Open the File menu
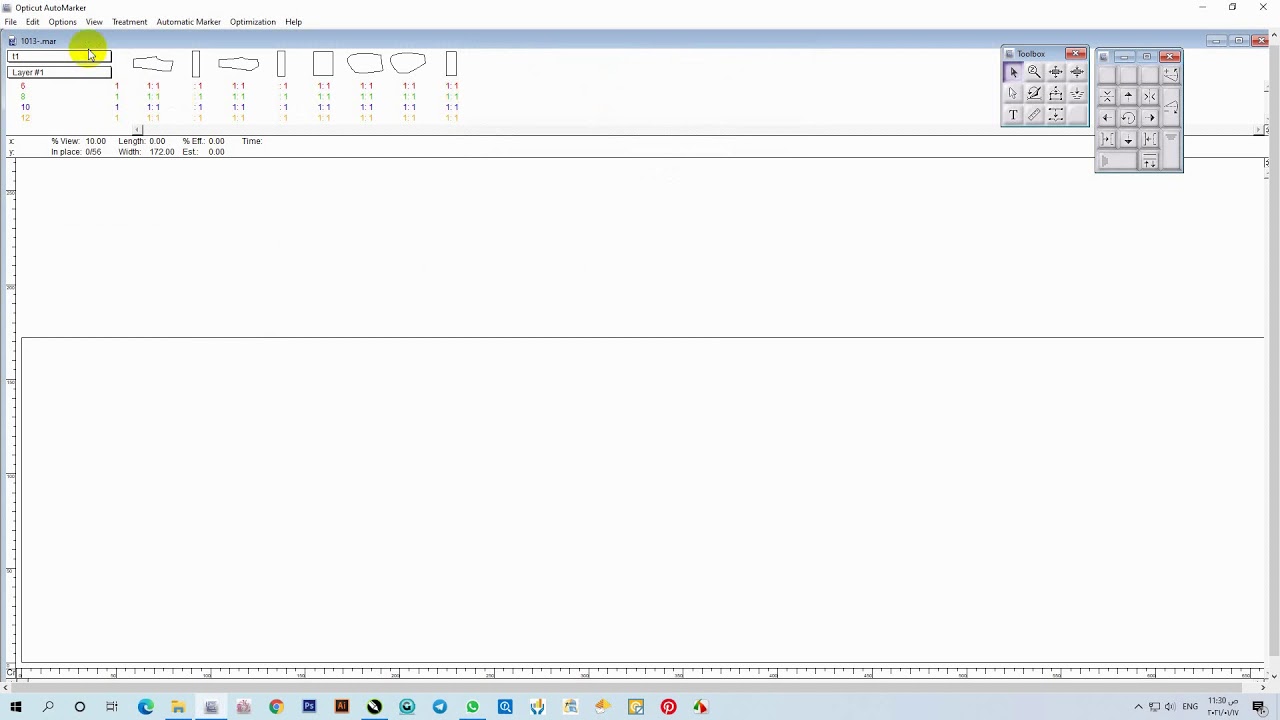Image resolution: width=1280 pixels, height=720 pixels. [x=10, y=22]
